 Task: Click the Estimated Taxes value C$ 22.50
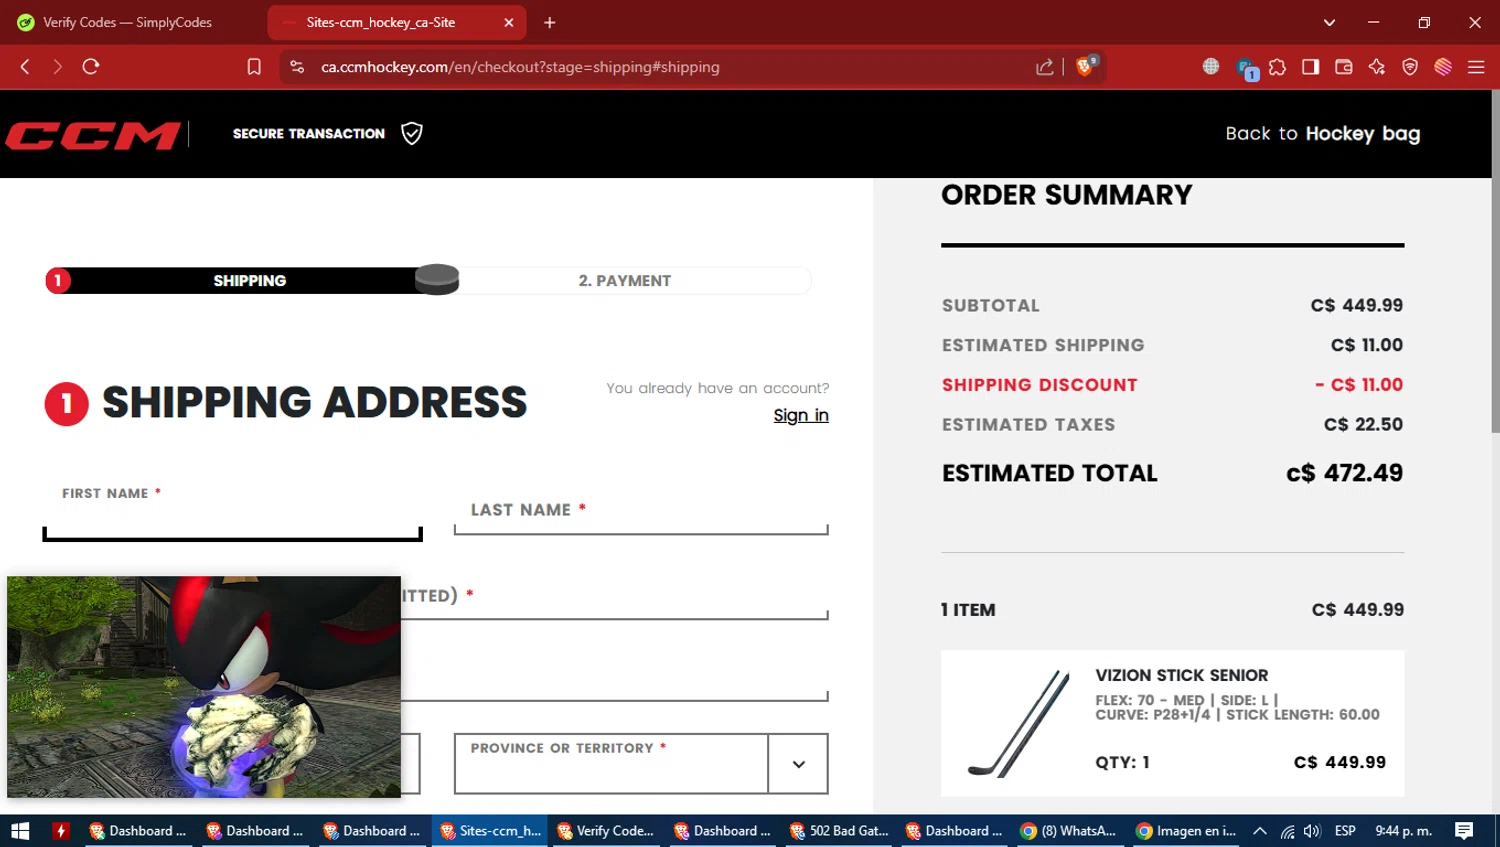pos(1363,424)
